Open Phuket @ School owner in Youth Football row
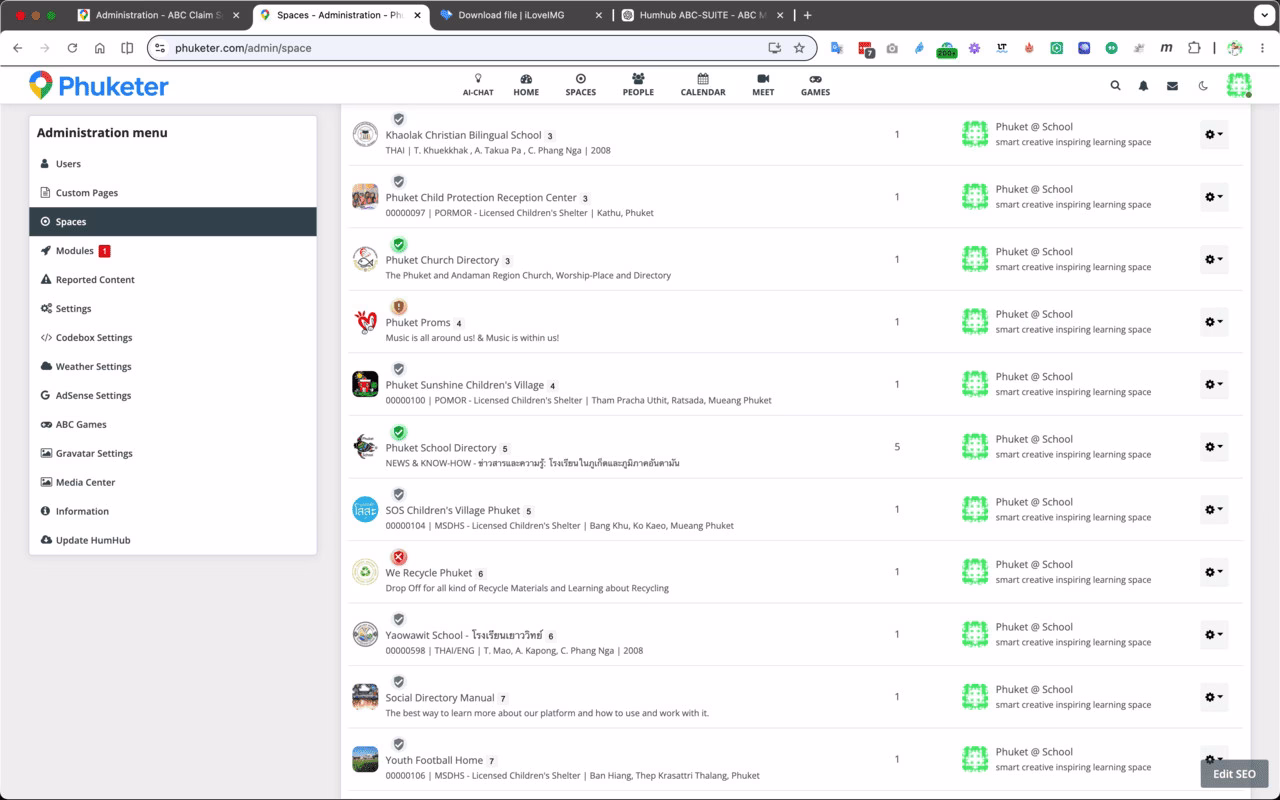The image size is (1280, 800). [x=1034, y=752]
